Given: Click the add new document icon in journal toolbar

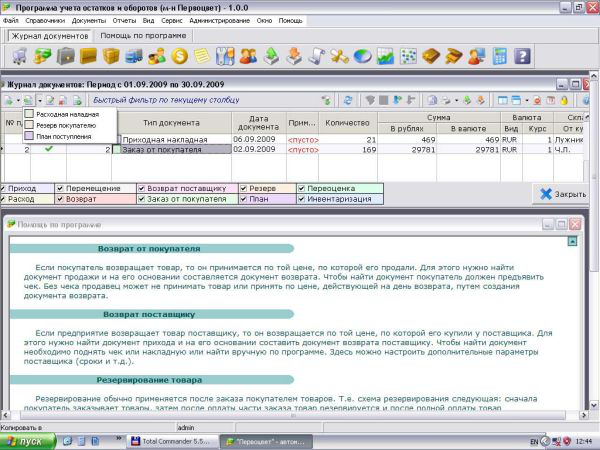Looking at the screenshot, I should click(8, 100).
